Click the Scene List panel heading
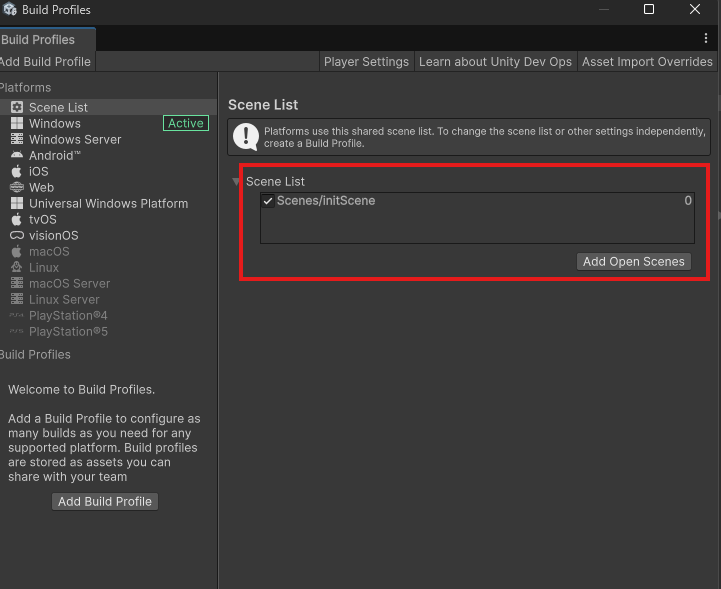721x589 pixels. point(263,105)
